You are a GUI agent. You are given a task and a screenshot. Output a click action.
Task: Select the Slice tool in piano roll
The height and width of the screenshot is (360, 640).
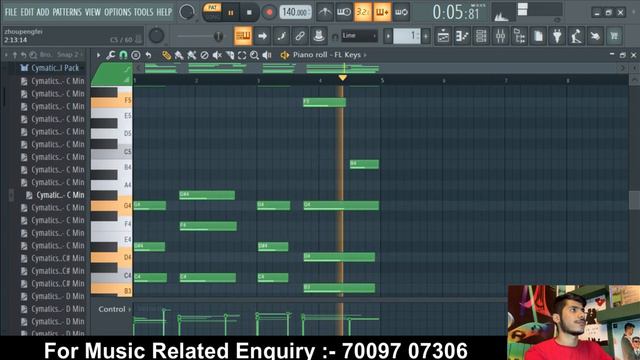click(x=230, y=55)
